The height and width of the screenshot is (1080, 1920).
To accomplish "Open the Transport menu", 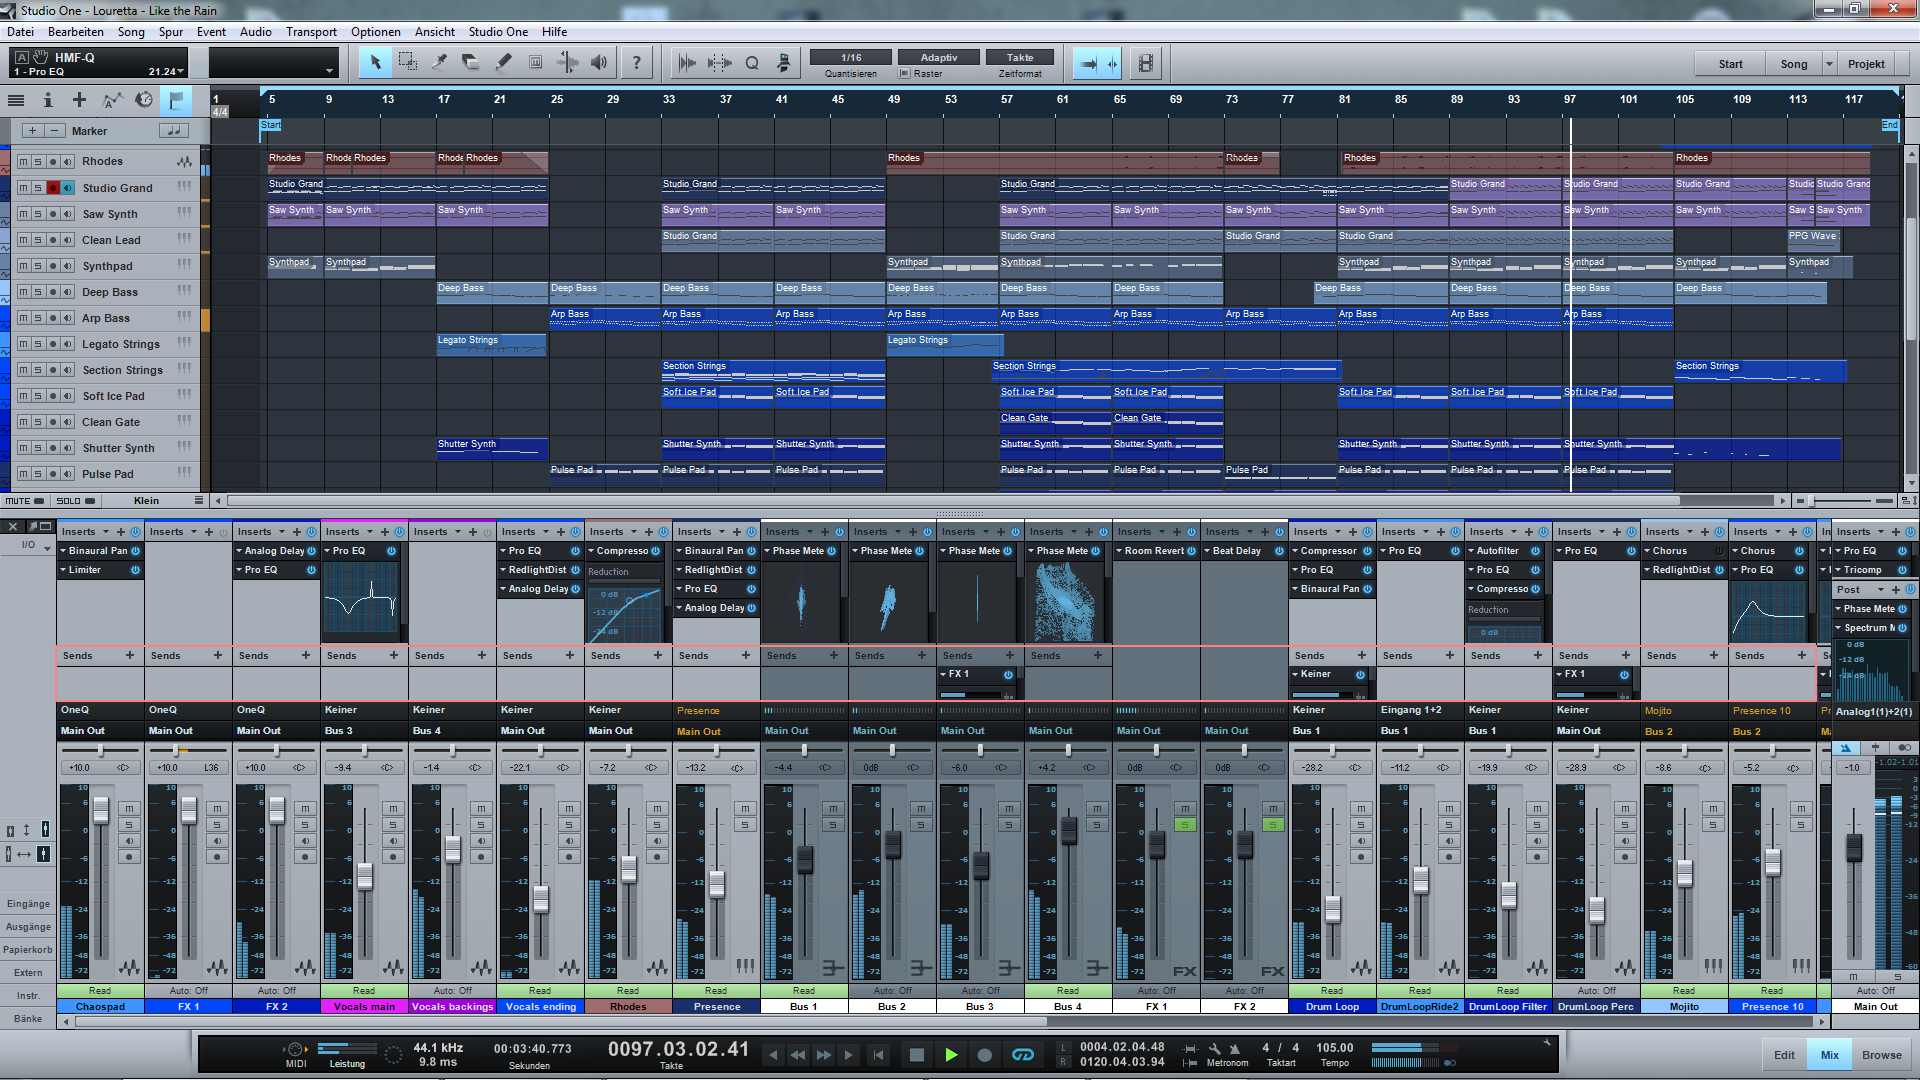I will [x=311, y=32].
